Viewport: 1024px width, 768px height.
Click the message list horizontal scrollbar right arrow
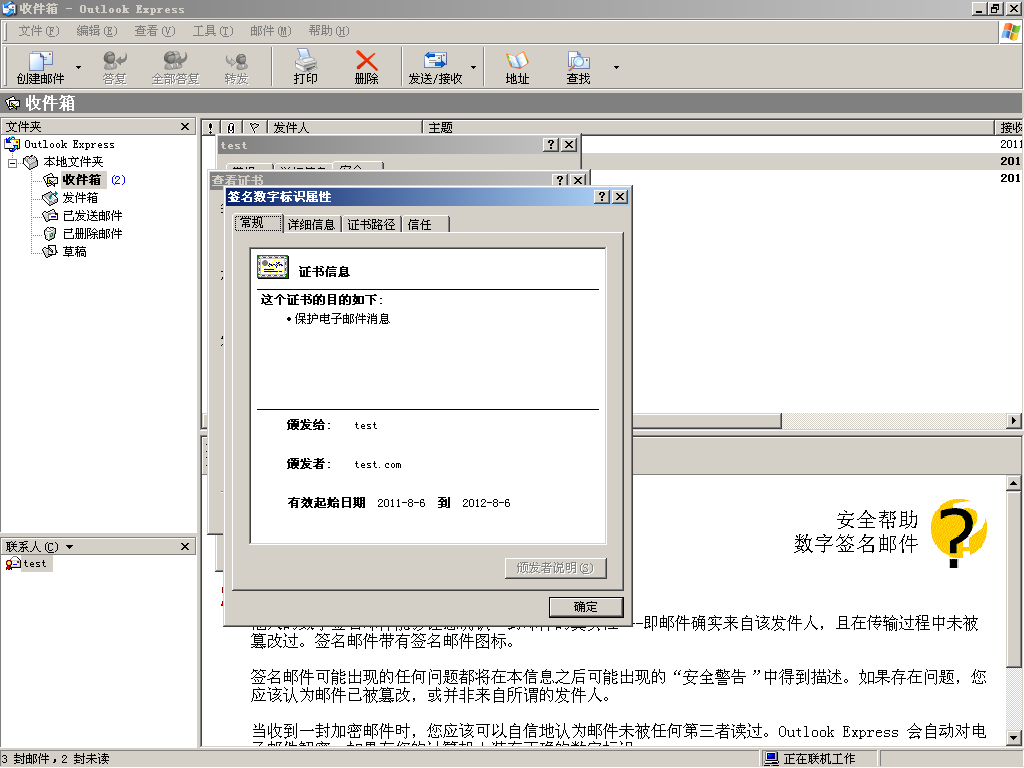pyautogui.click(x=1014, y=421)
